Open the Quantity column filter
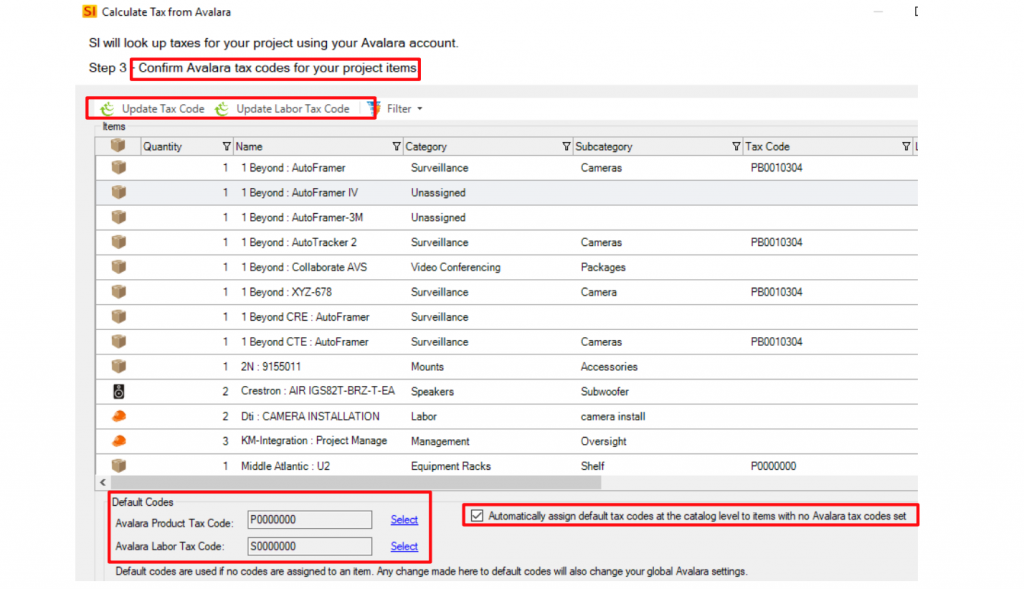This screenshot has width=1024, height=589. coord(226,146)
